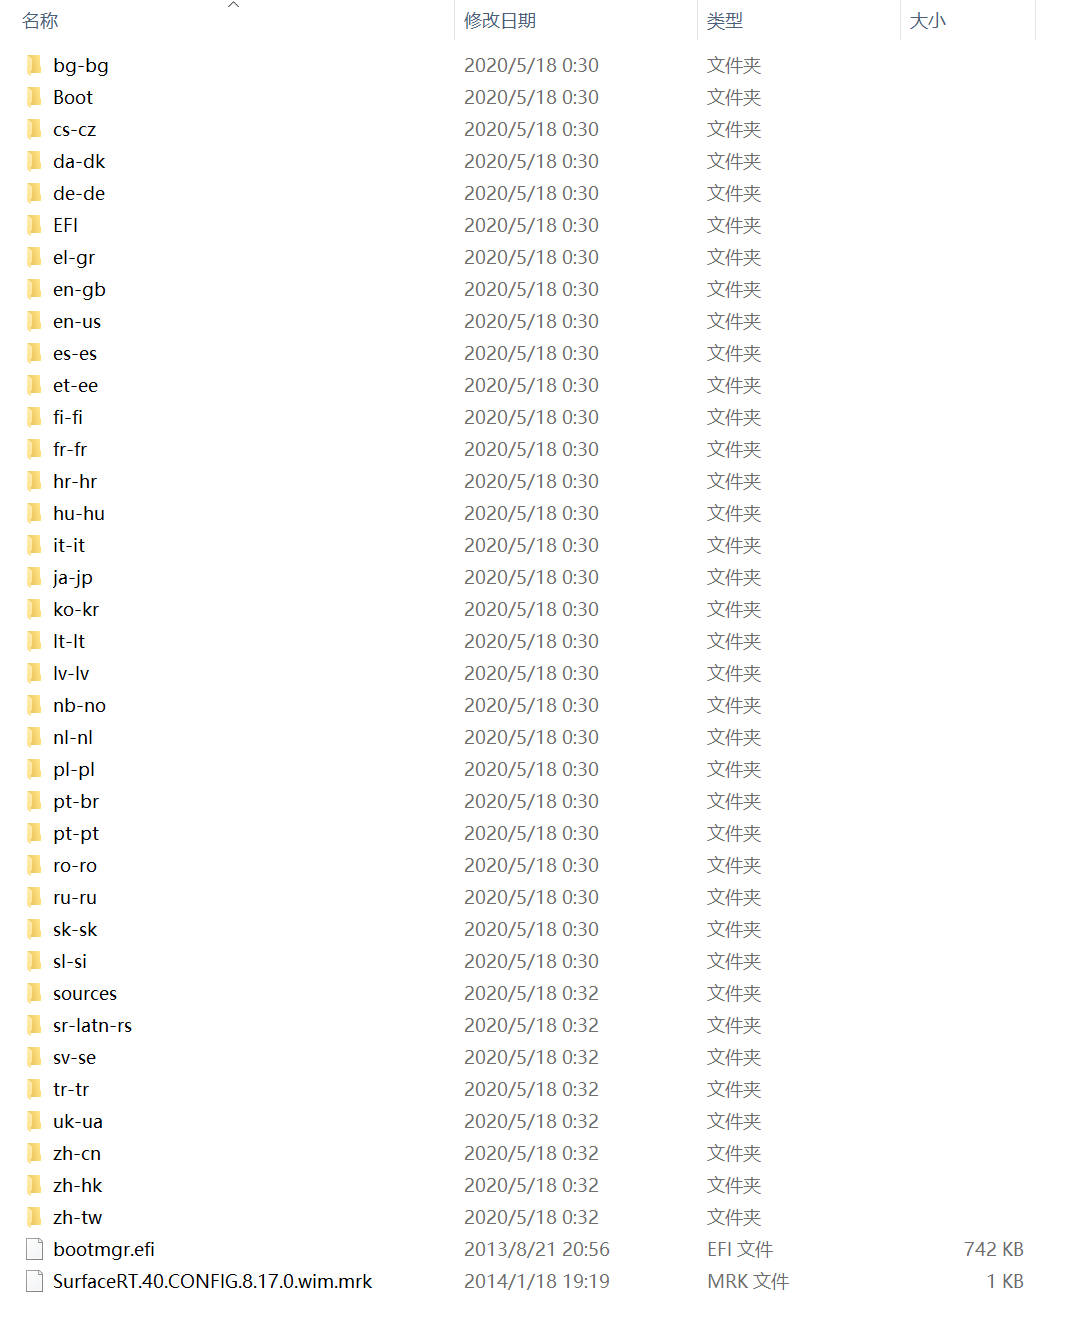Click the SurfaceRT.40.CONFIG wim.mrk file icon
Image resolution: width=1091 pixels, height=1328 pixels.
coord(35,1281)
